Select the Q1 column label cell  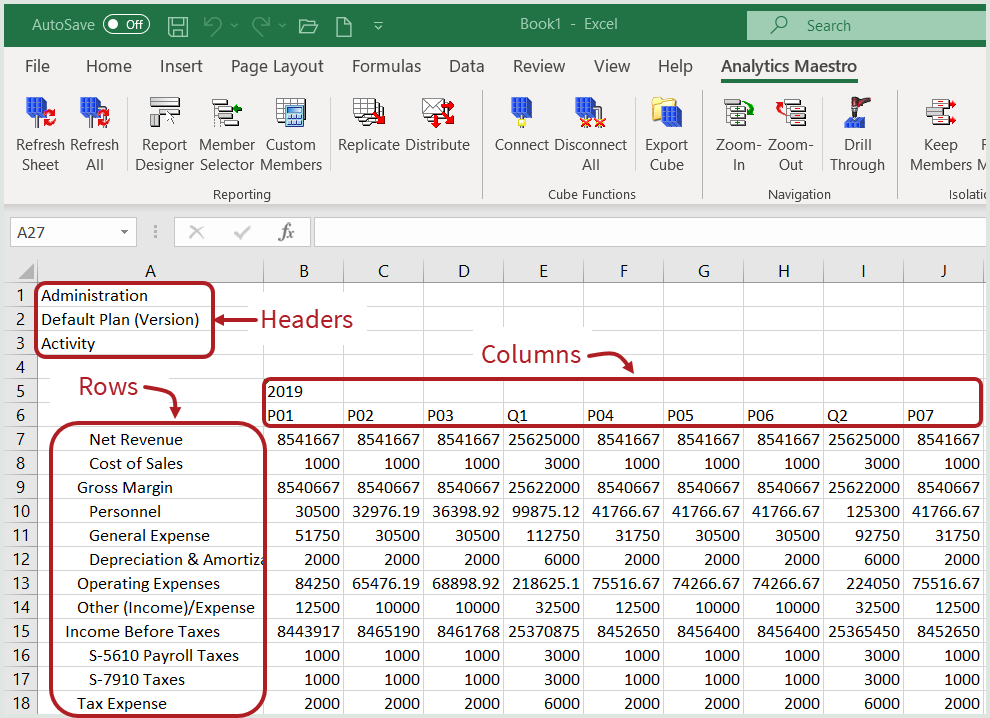pos(544,415)
